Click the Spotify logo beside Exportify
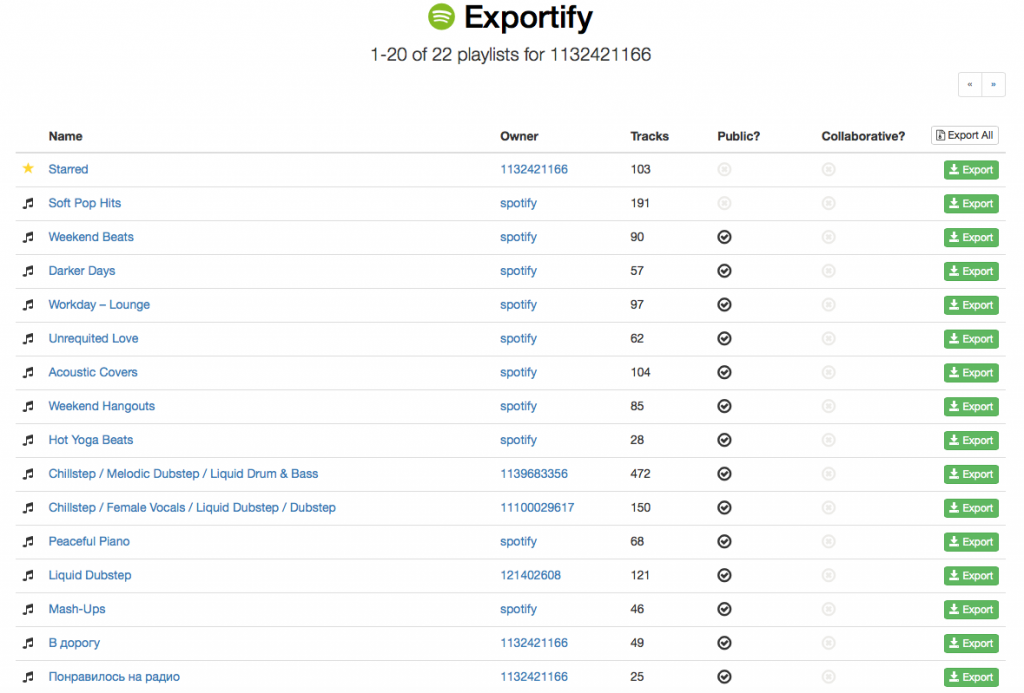 (440, 17)
